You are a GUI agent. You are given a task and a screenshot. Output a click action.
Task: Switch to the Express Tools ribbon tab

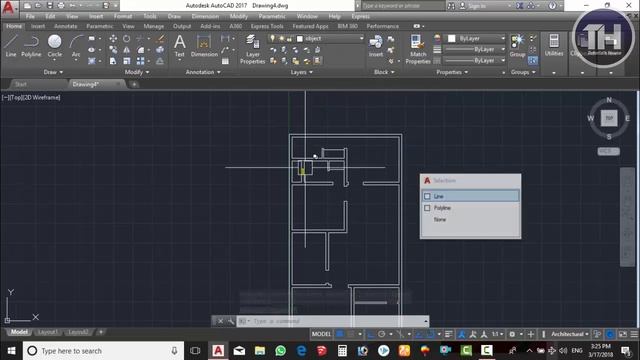[267, 26]
